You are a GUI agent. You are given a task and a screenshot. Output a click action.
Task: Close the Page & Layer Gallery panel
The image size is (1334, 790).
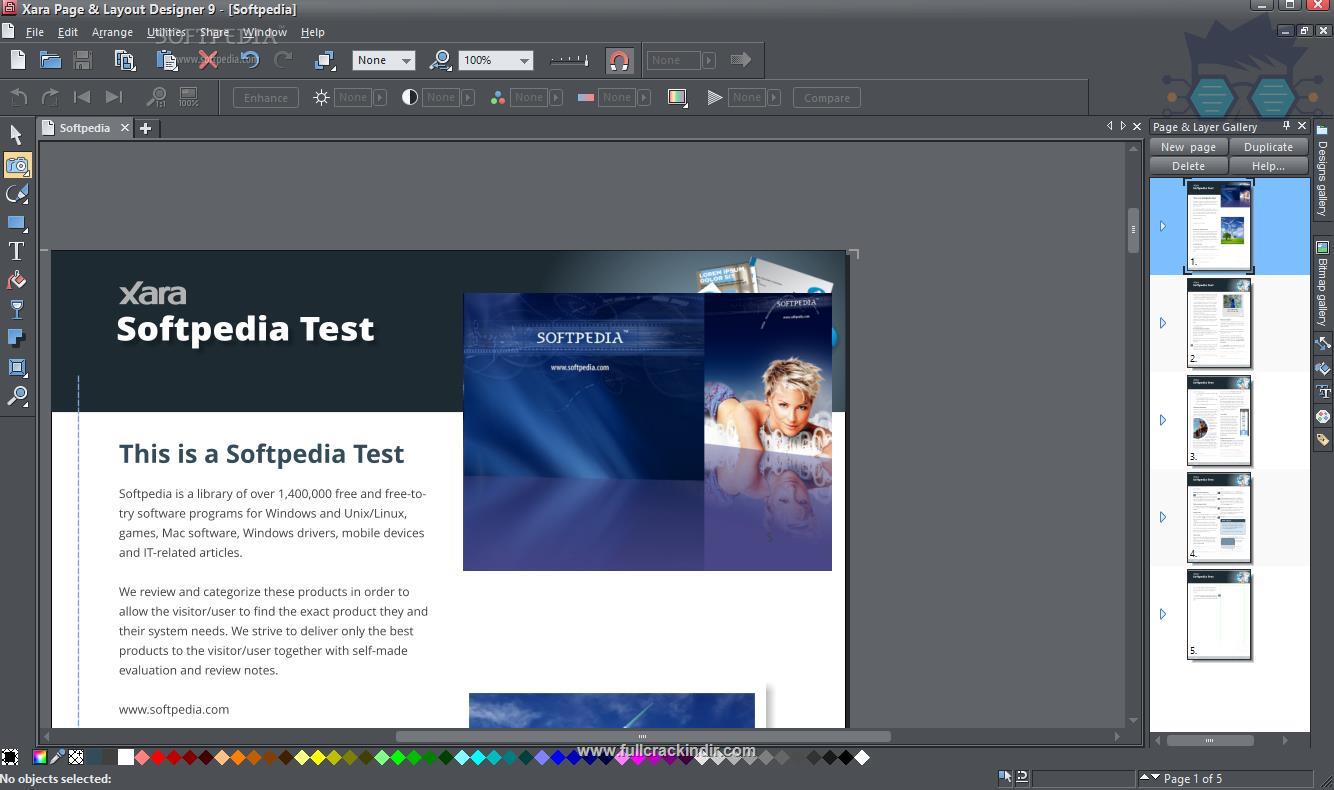tap(1301, 126)
